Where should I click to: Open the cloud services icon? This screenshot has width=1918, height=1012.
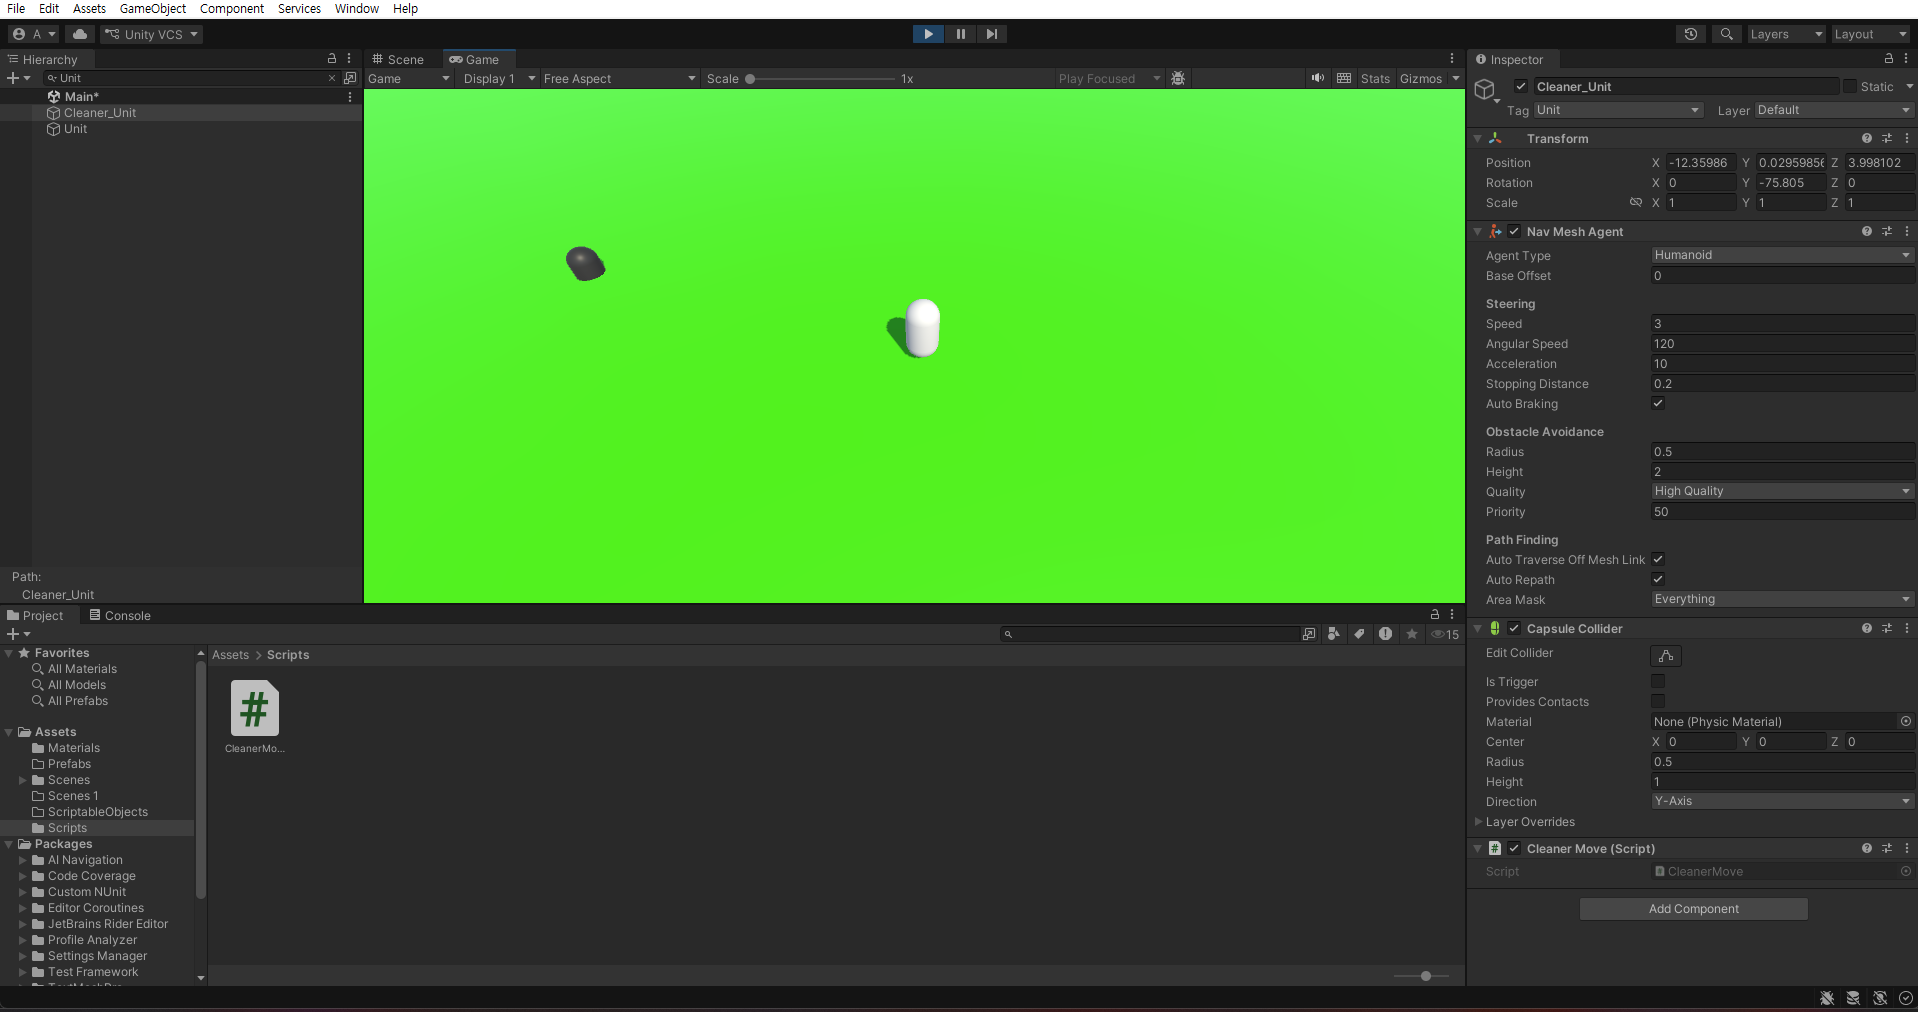click(x=80, y=34)
